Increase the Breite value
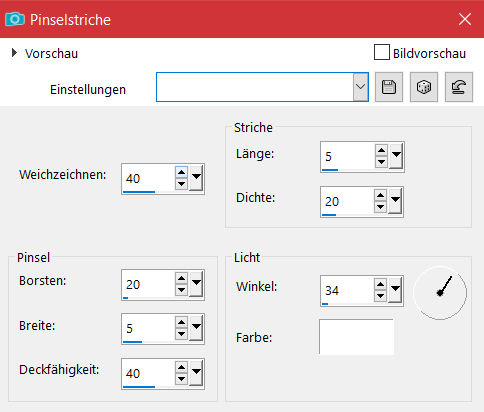Viewport: 484px width, 412px height. click(x=181, y=322)
